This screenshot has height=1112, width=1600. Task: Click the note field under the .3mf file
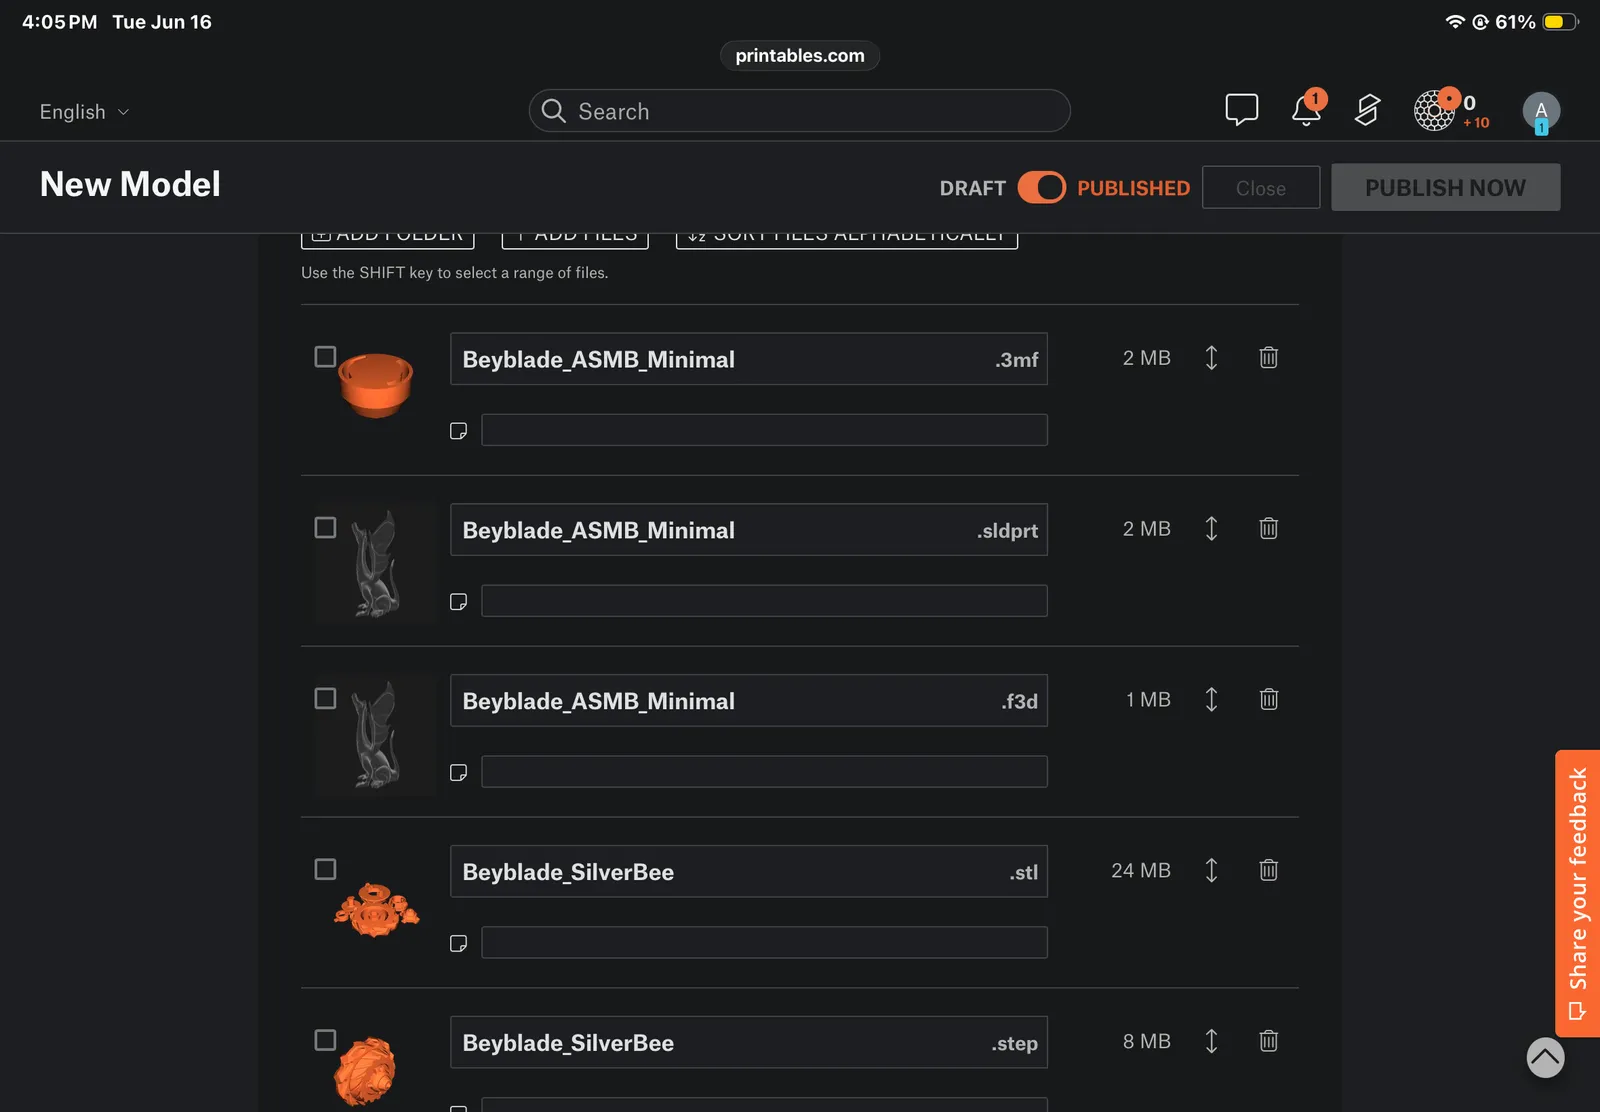pyautogui.click(x=764, y=430)
